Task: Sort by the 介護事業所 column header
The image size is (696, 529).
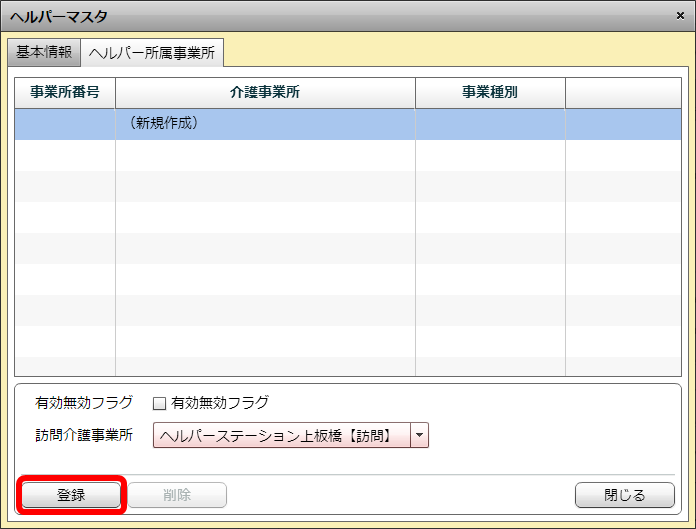Action: 265,93
